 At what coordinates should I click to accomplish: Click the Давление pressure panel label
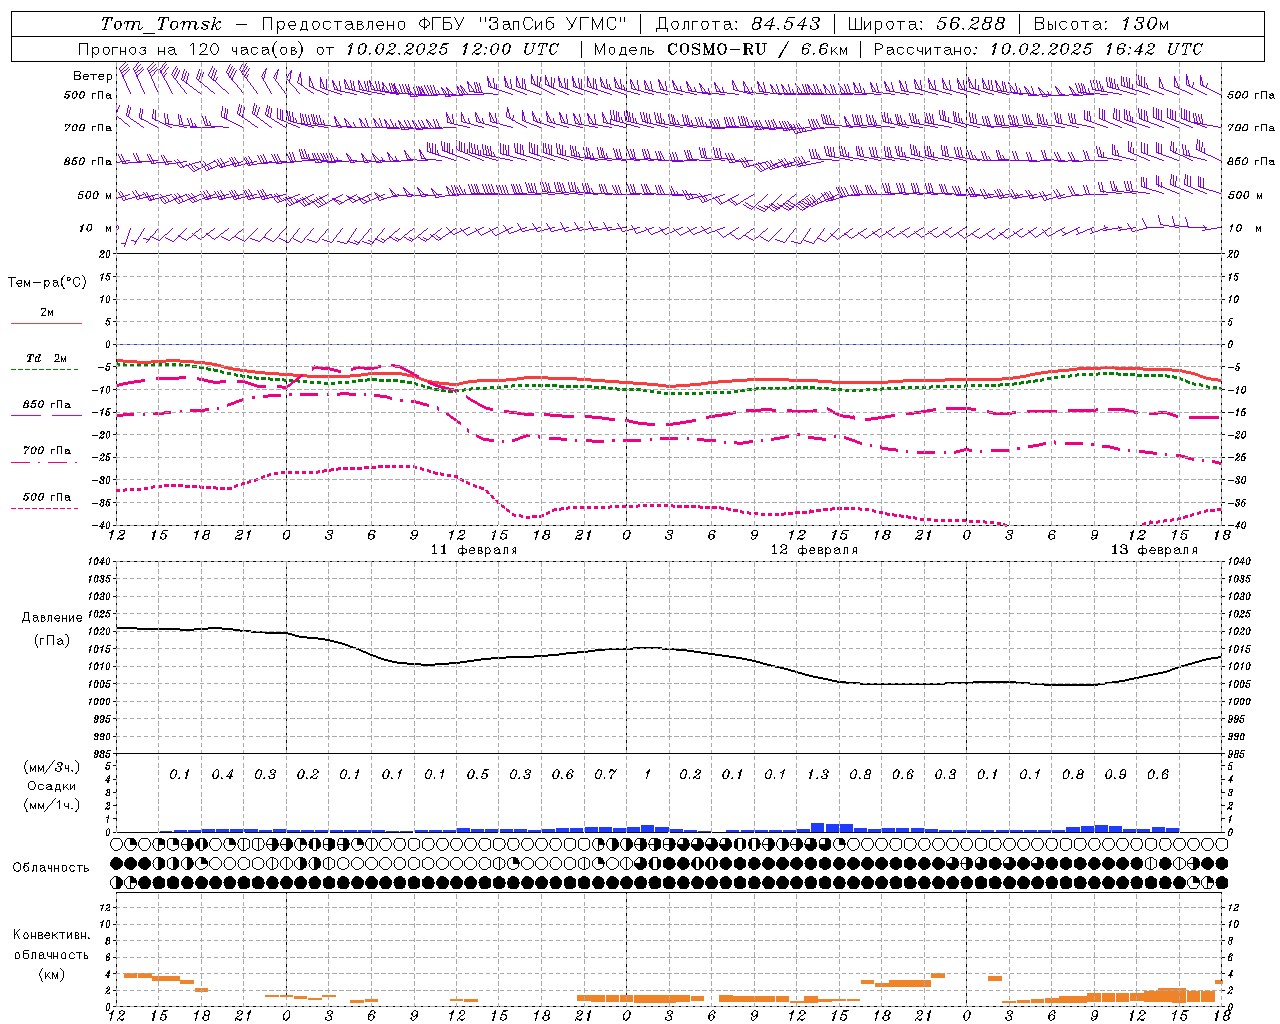pyautogui.click(x=52, y=618)
